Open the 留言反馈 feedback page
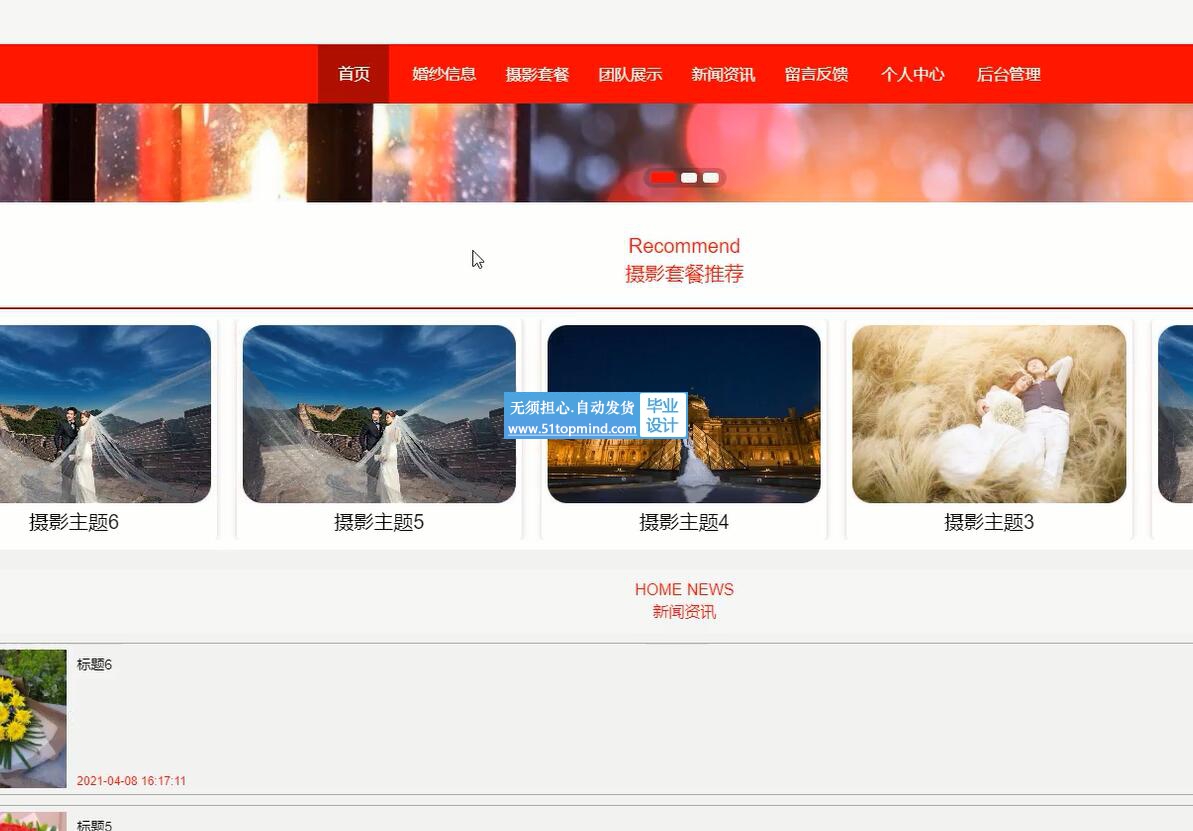 coord(816,74)
